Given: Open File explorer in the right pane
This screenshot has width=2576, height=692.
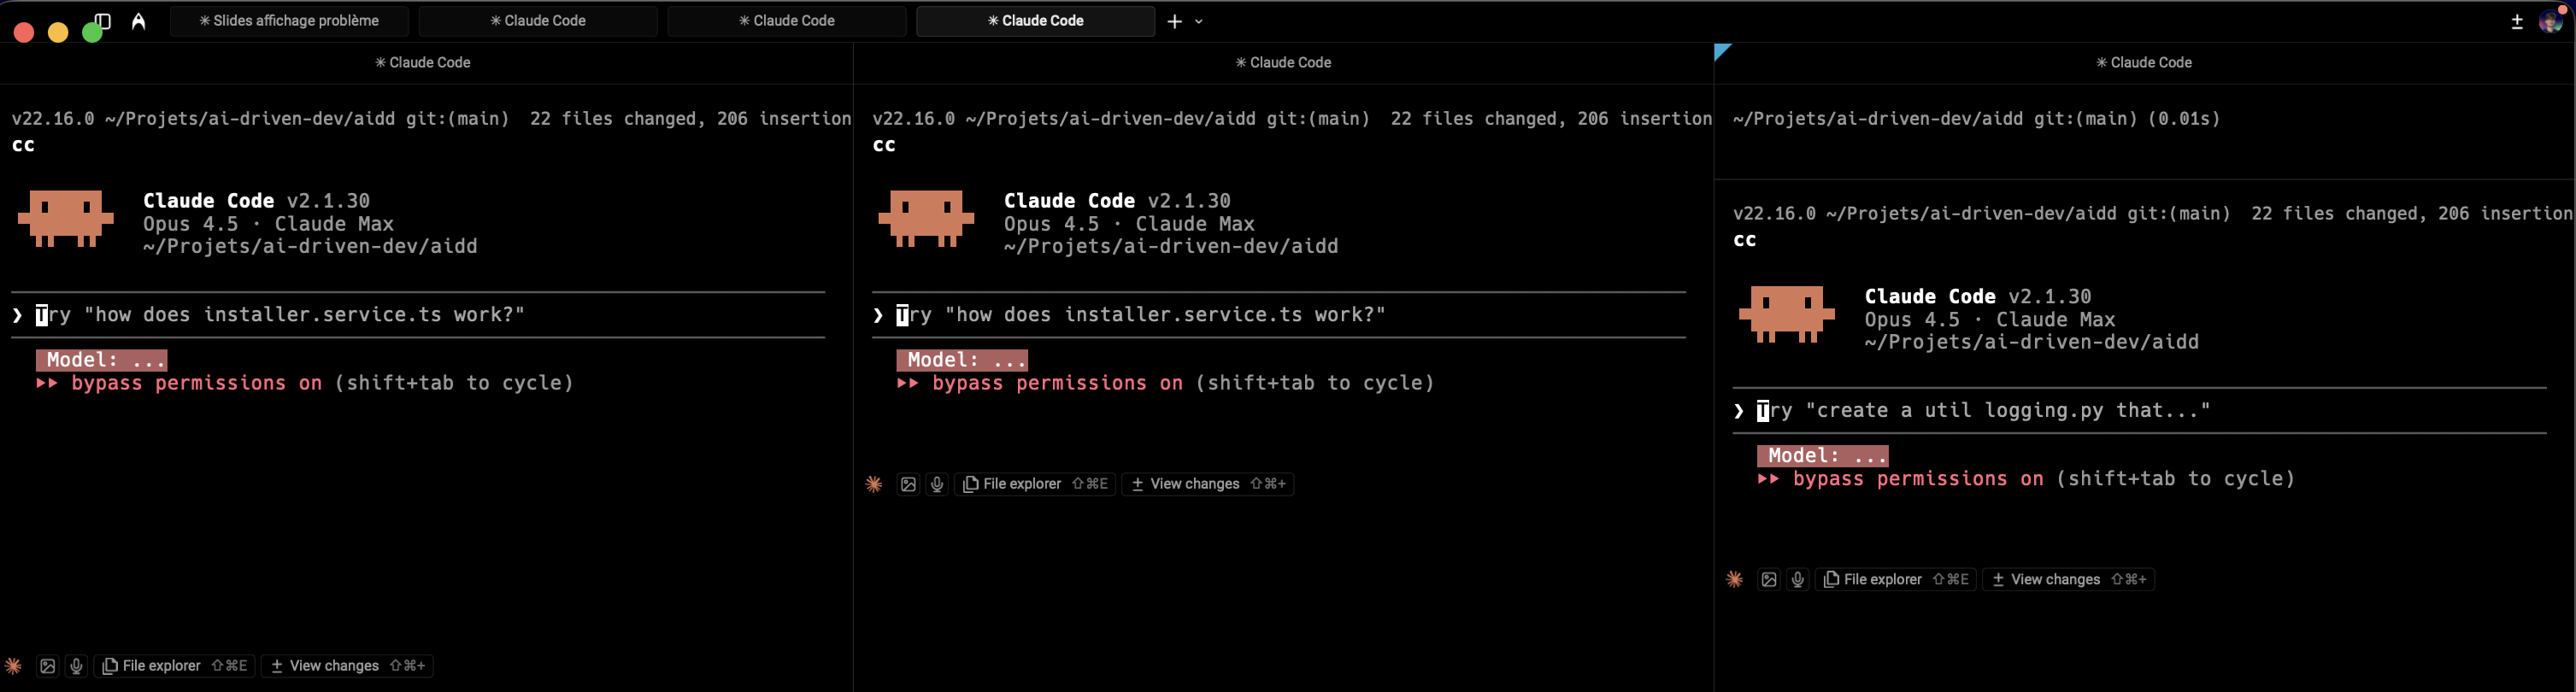Looking at the screenshot, I should point(1897,580).
